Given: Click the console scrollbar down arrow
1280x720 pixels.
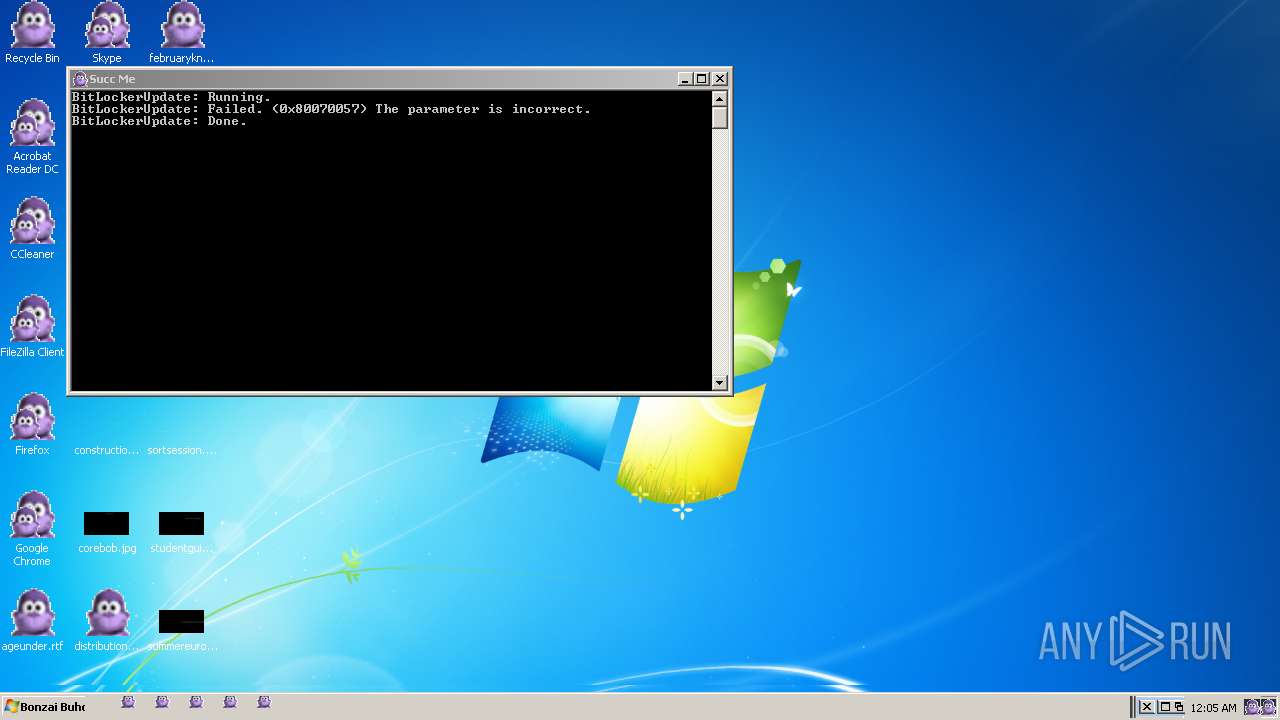Looking at the screenshot, I should (x=719, y=382).
